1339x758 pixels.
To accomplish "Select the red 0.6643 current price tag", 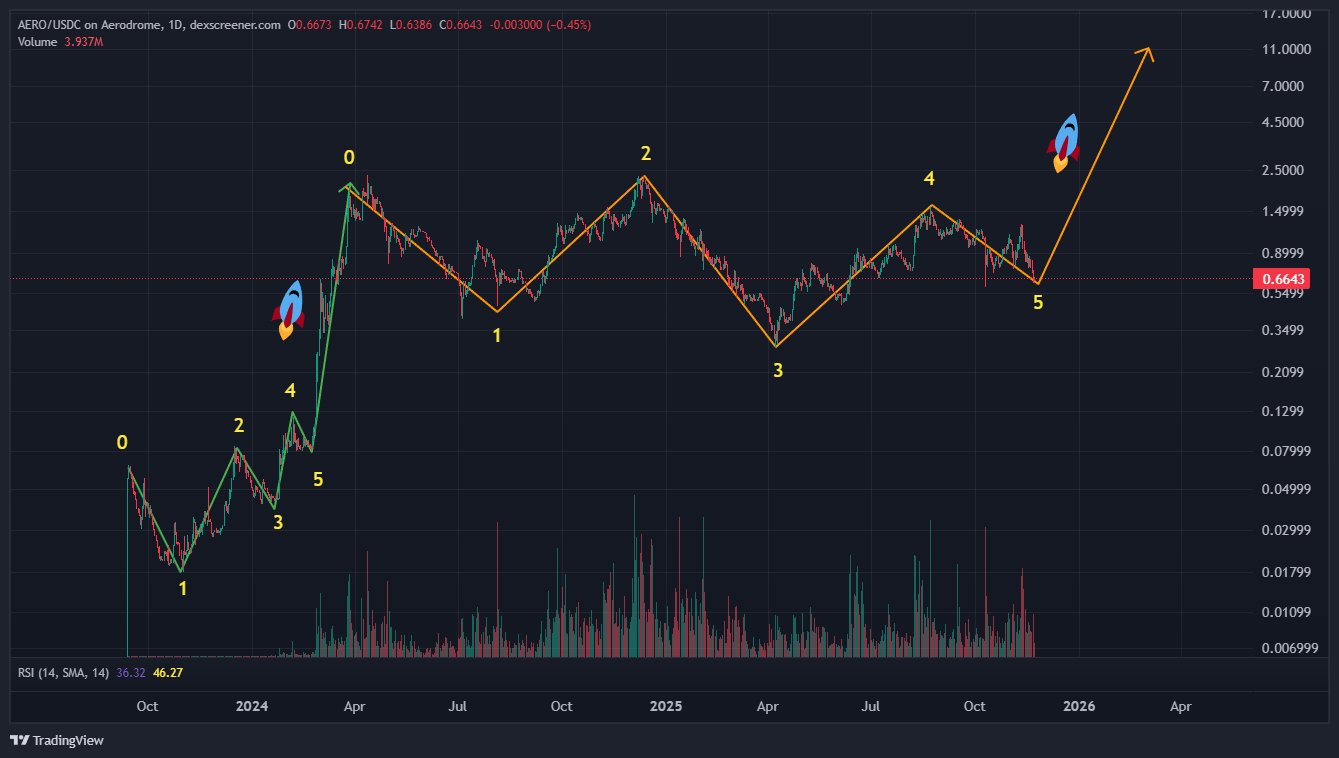I will [x=1282, y=278].
